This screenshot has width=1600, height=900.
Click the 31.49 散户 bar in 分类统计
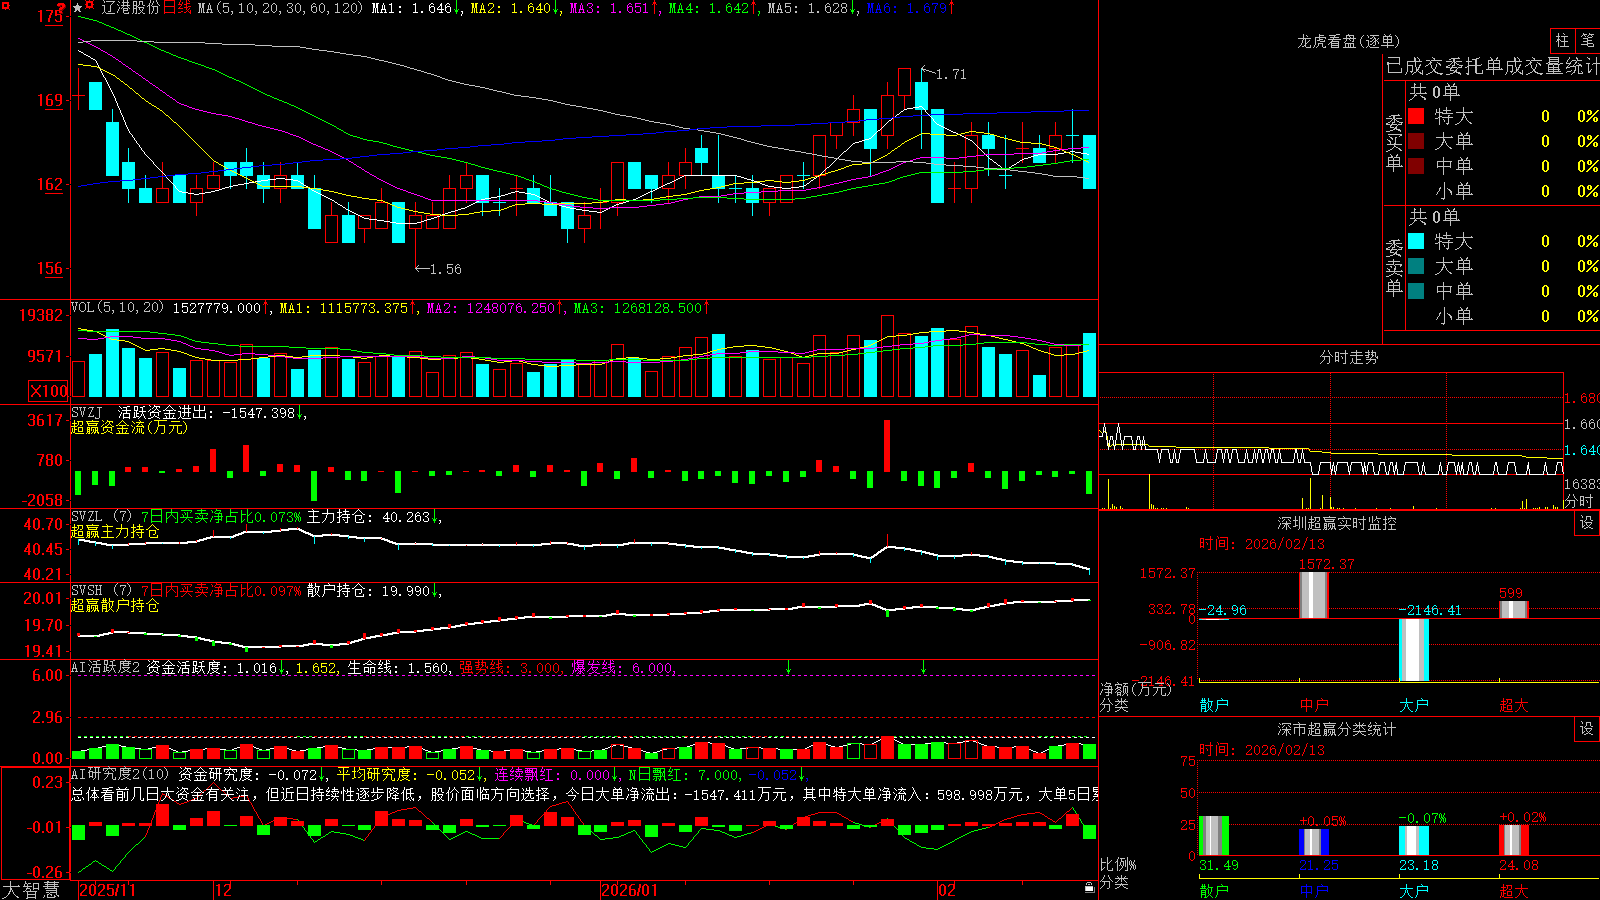click(x=1214, y=836)
